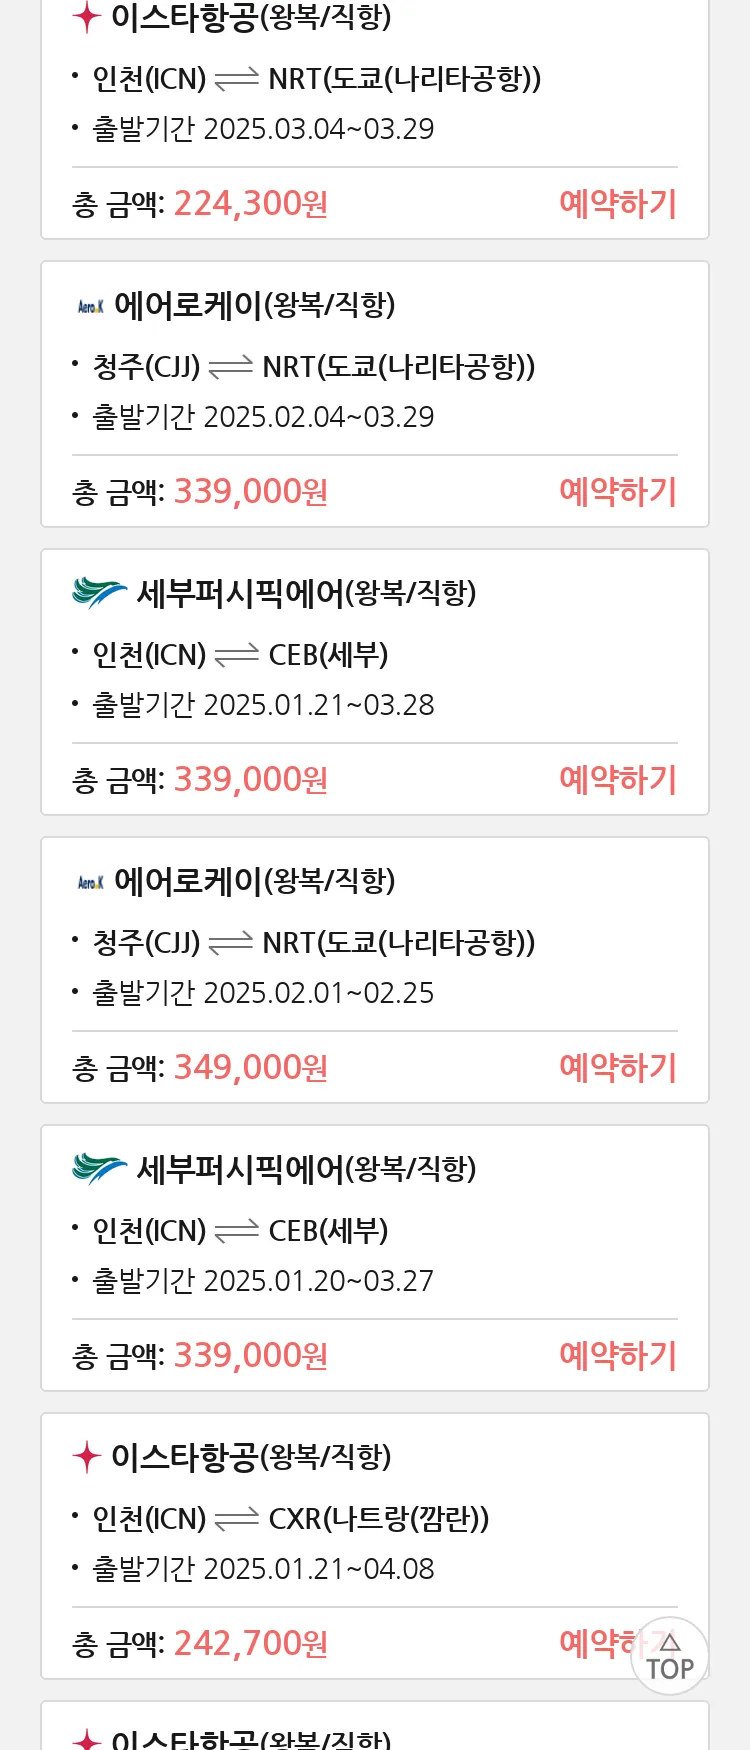Screen dimensions: 750x1750
Task: Select the 이스타항공 Nha Trang card title
Action: click(251, 1457)
